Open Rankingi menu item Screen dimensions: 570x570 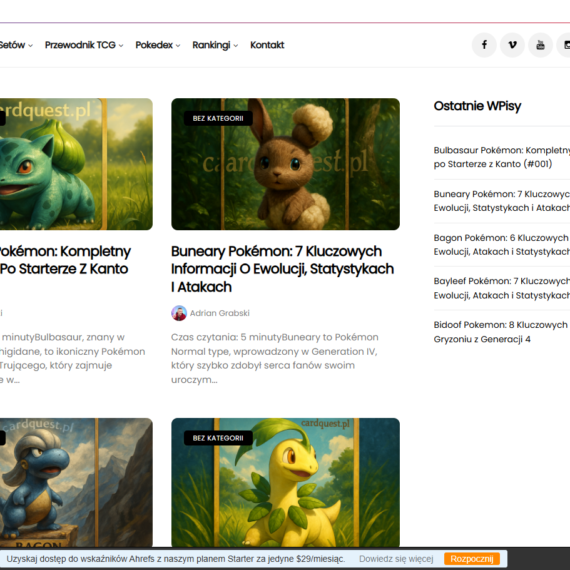(211, 45)
